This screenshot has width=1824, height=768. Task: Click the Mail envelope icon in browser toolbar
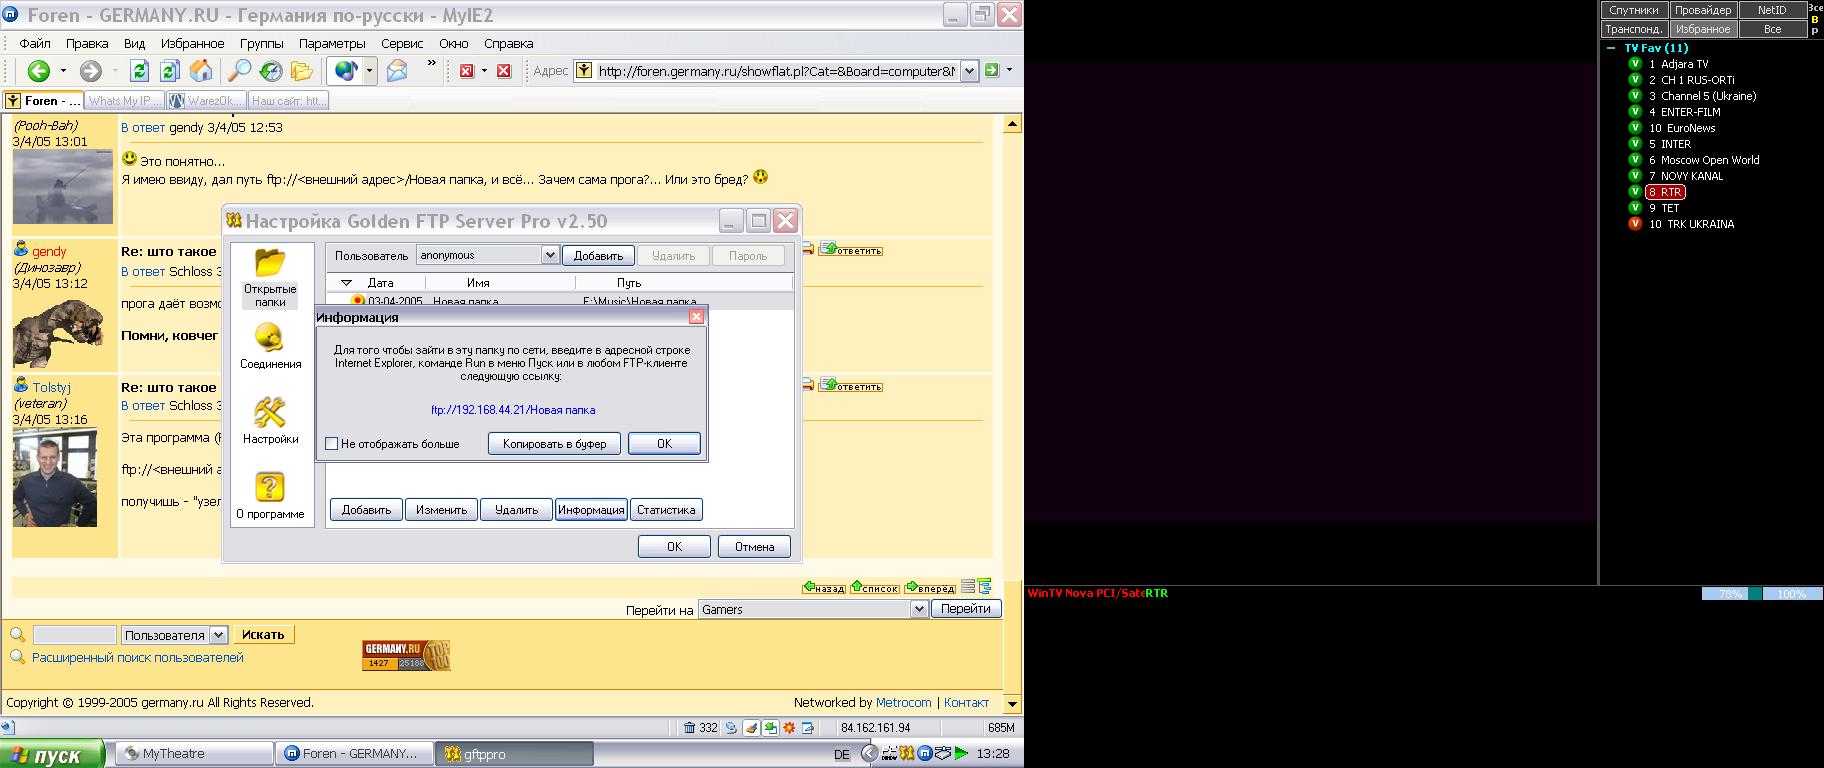pos(397,71)
